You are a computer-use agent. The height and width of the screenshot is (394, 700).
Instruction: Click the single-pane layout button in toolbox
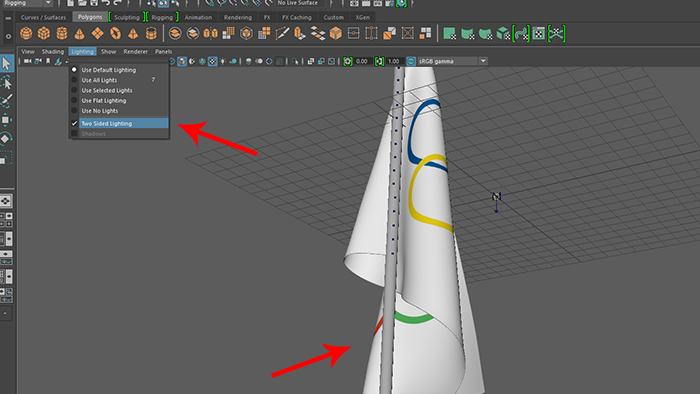(x=6, y=201)
